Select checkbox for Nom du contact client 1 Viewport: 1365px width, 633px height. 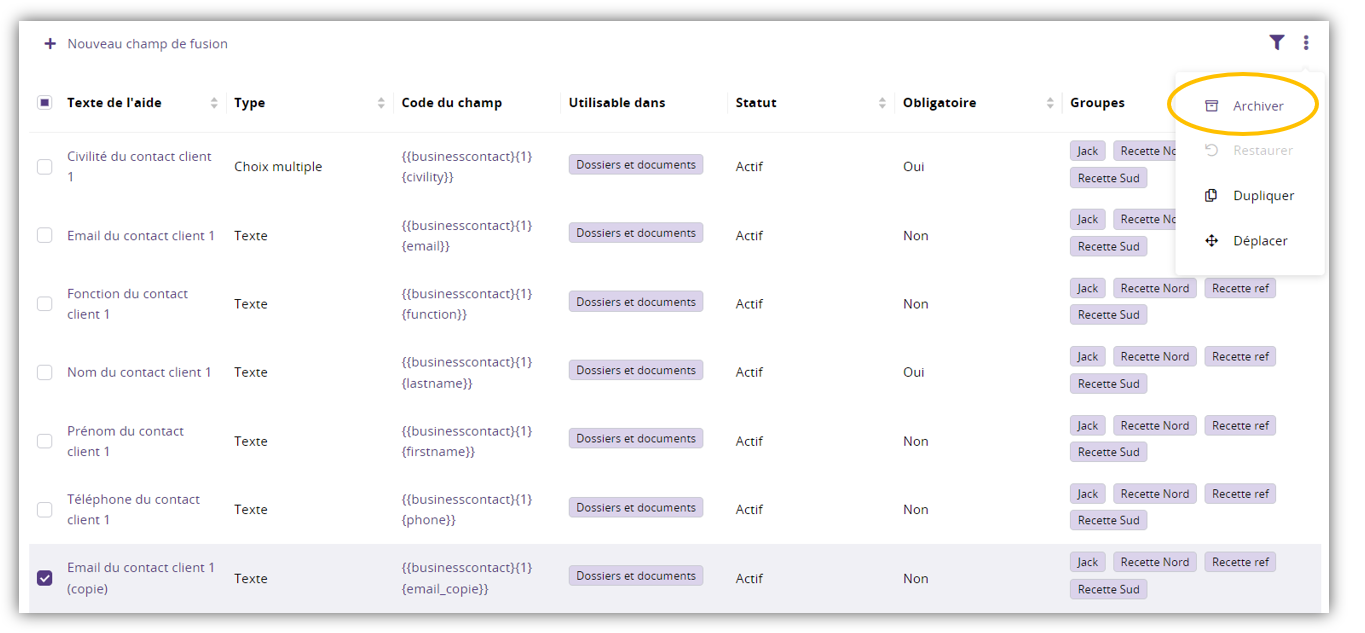[x=45, y=372]
